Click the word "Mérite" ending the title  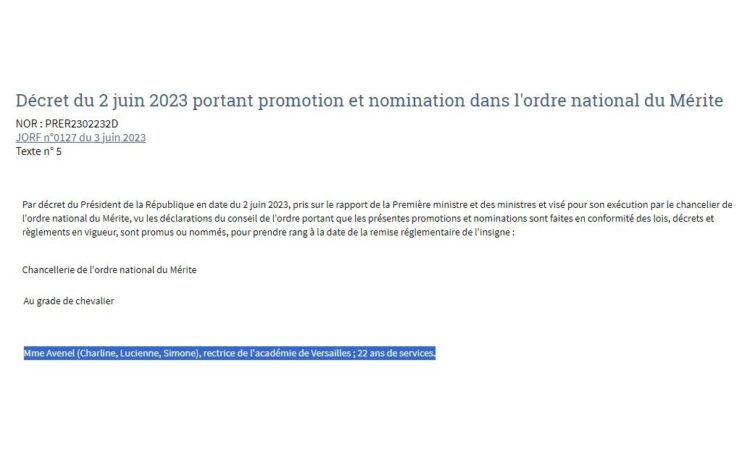coord(696,100)
